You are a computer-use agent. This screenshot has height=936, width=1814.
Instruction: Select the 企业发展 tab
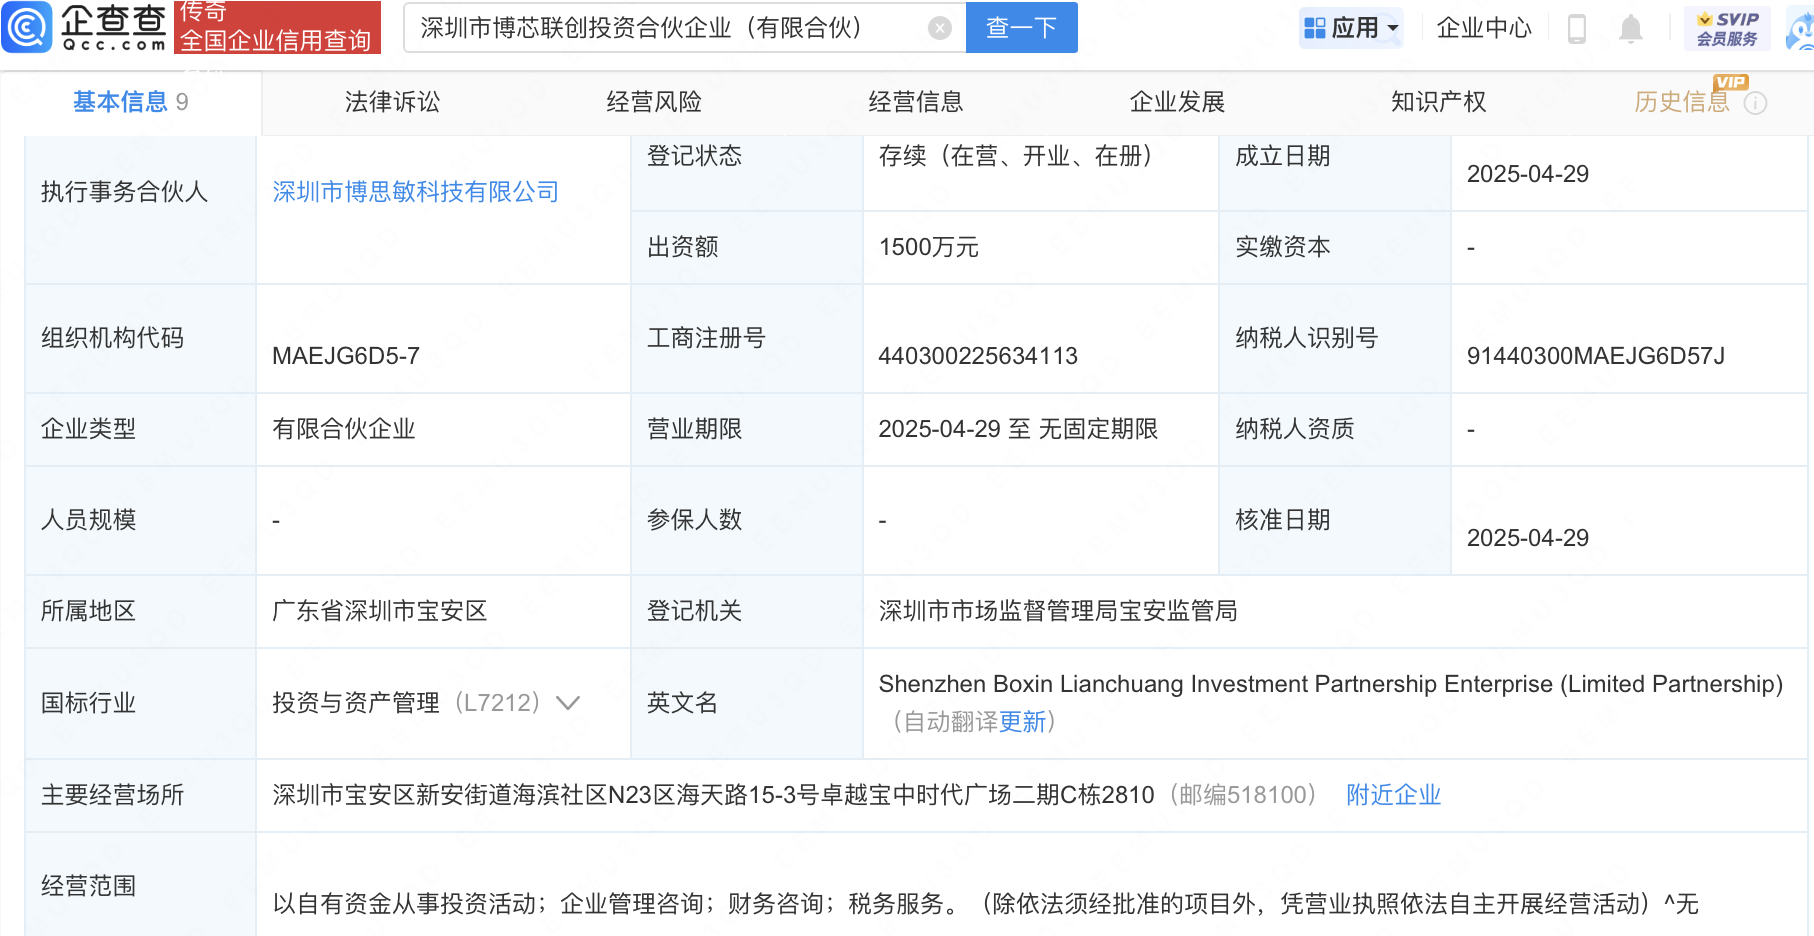pyautogui.click(x=1177, y=102)
